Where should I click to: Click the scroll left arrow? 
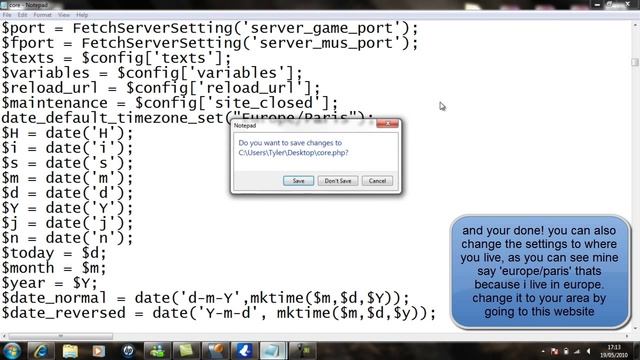point(4,336)
